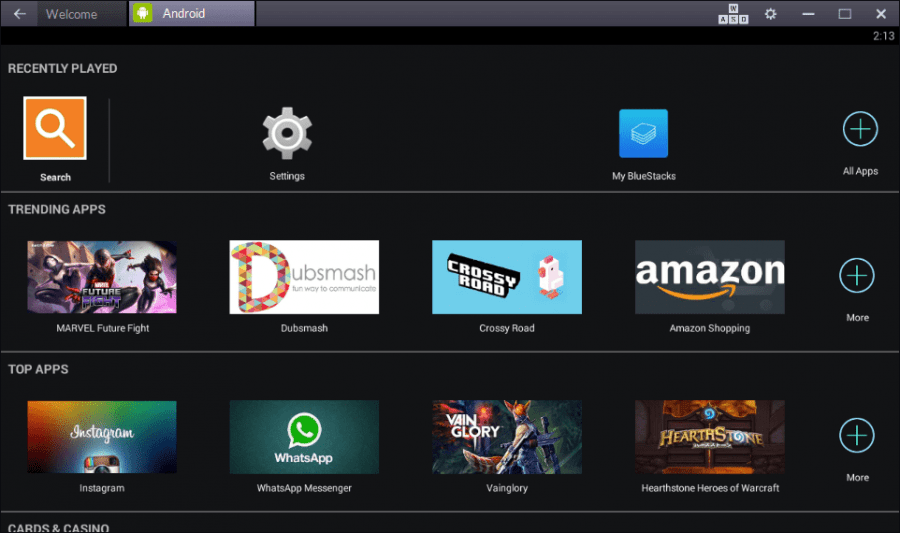Open the WASD keyboard mapping icon

pyautogui.click(x=733, y=14)
